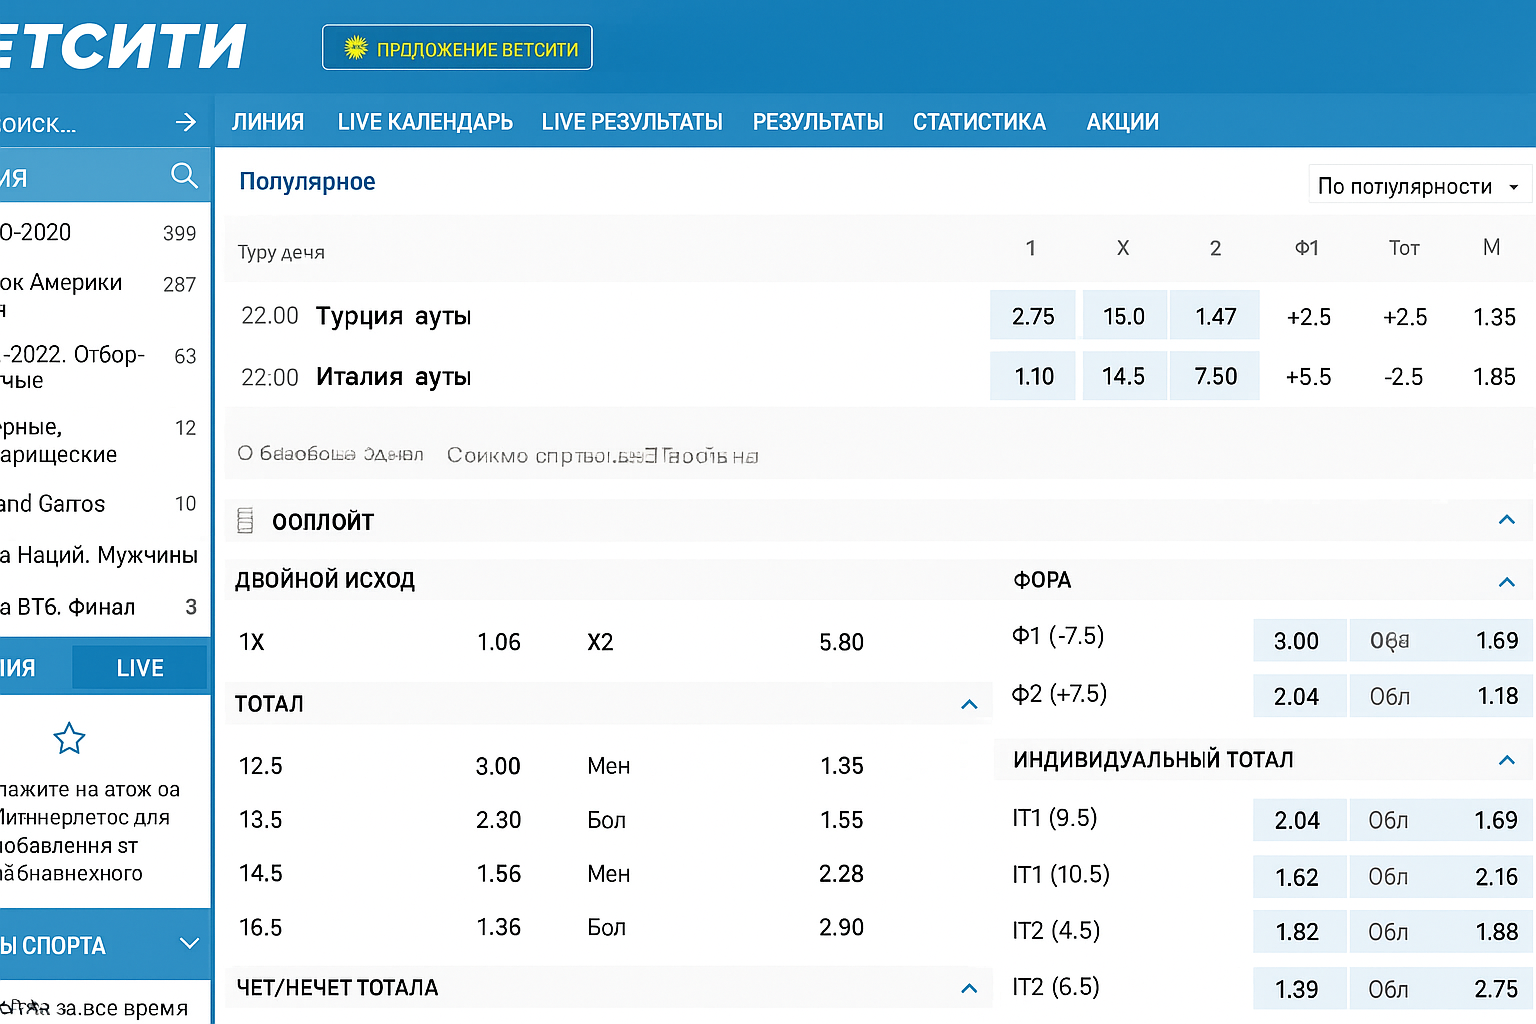Image resolution: width=1536 pixels, height=1024 pixels.
Task: Open the ЛИНИЯ menu tab
Action: pyautogui.click(x=268, y=122)
